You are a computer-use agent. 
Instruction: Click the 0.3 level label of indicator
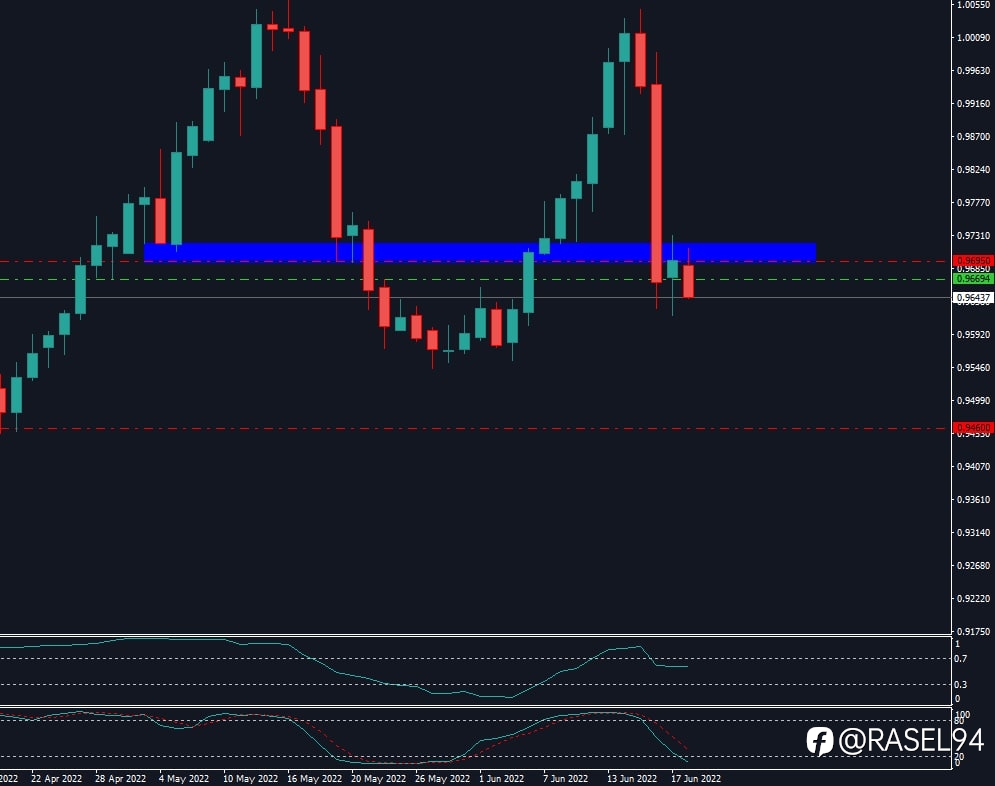(x=961, y=684)
